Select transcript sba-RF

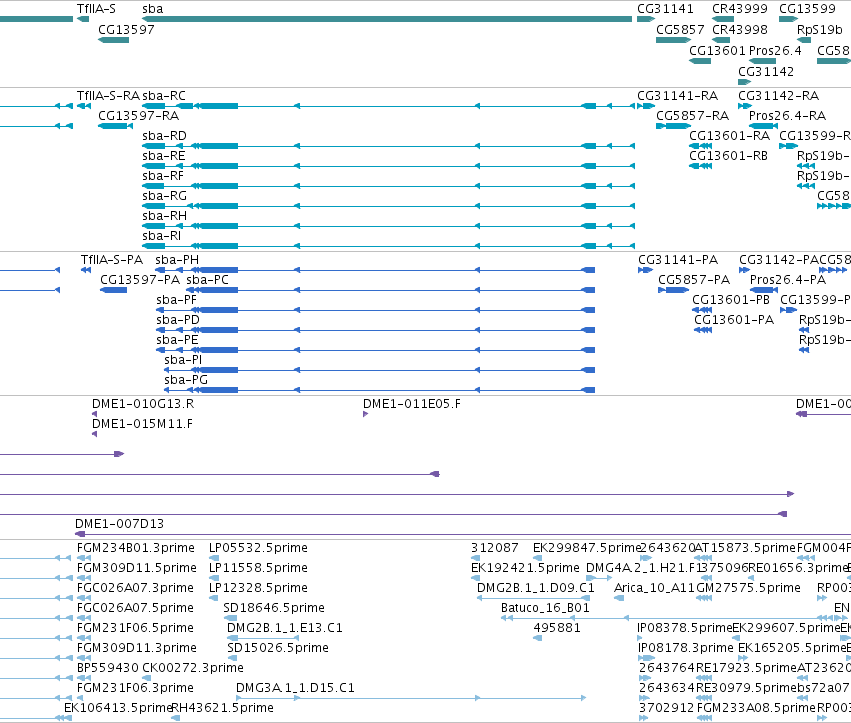click(x=163, y=176)
